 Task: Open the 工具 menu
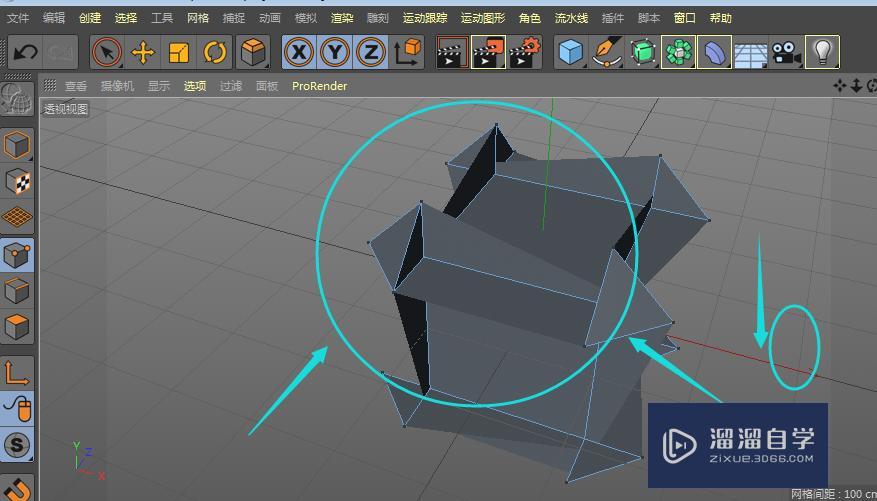[162, 18]
